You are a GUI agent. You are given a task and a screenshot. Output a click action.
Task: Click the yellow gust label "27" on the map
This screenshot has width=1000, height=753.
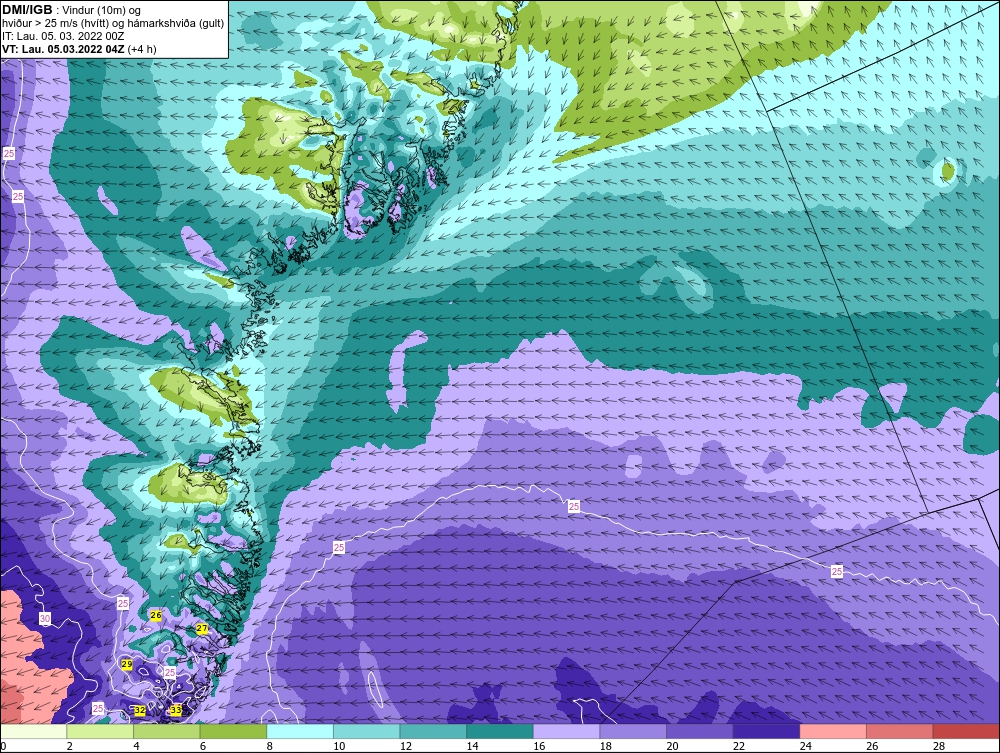(202, 629)
